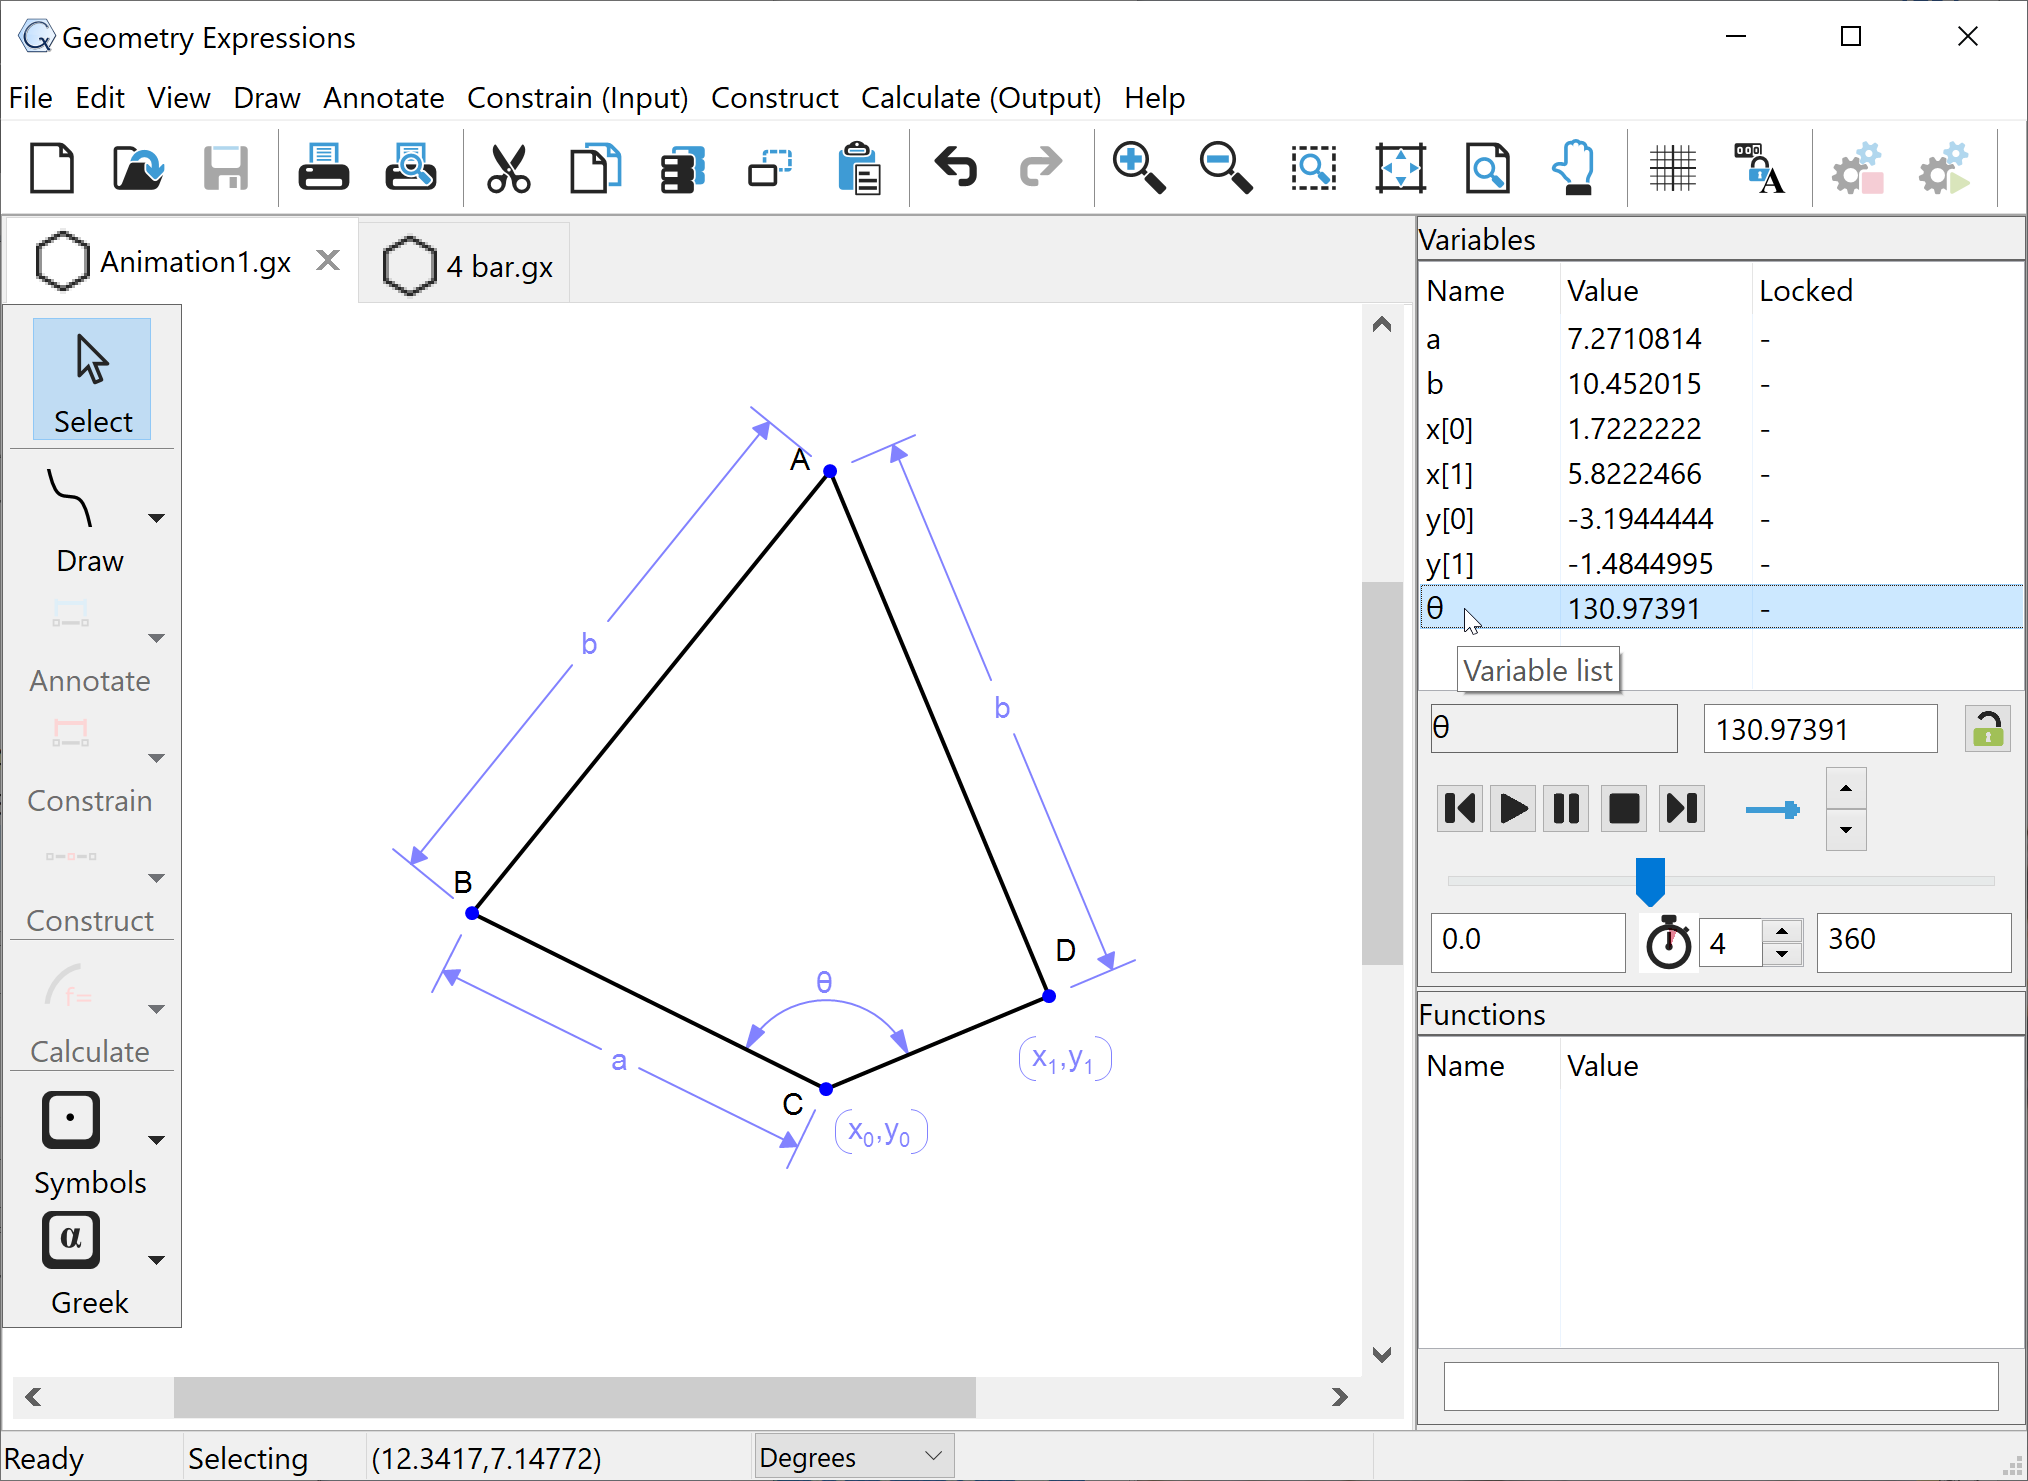Expand the Draw tools dropdown arrow
The image size is (2028, 1481).
(156, 518)
